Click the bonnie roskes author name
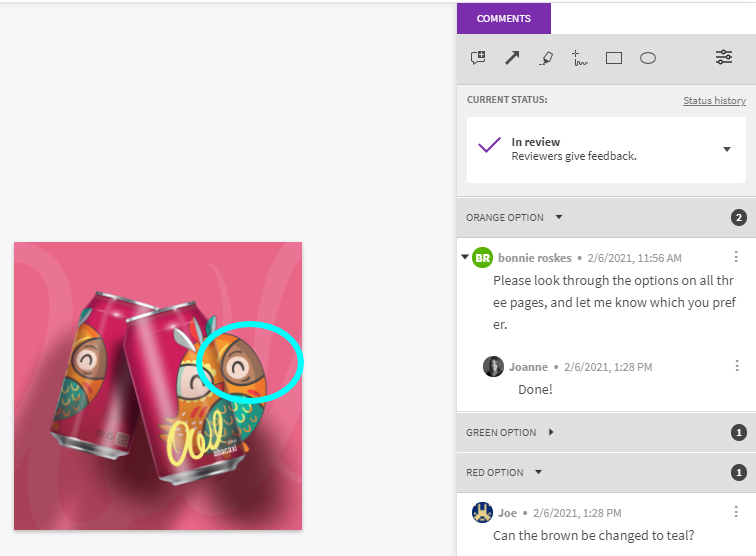Viewport: 756px width, 556px height. [535, 258]
